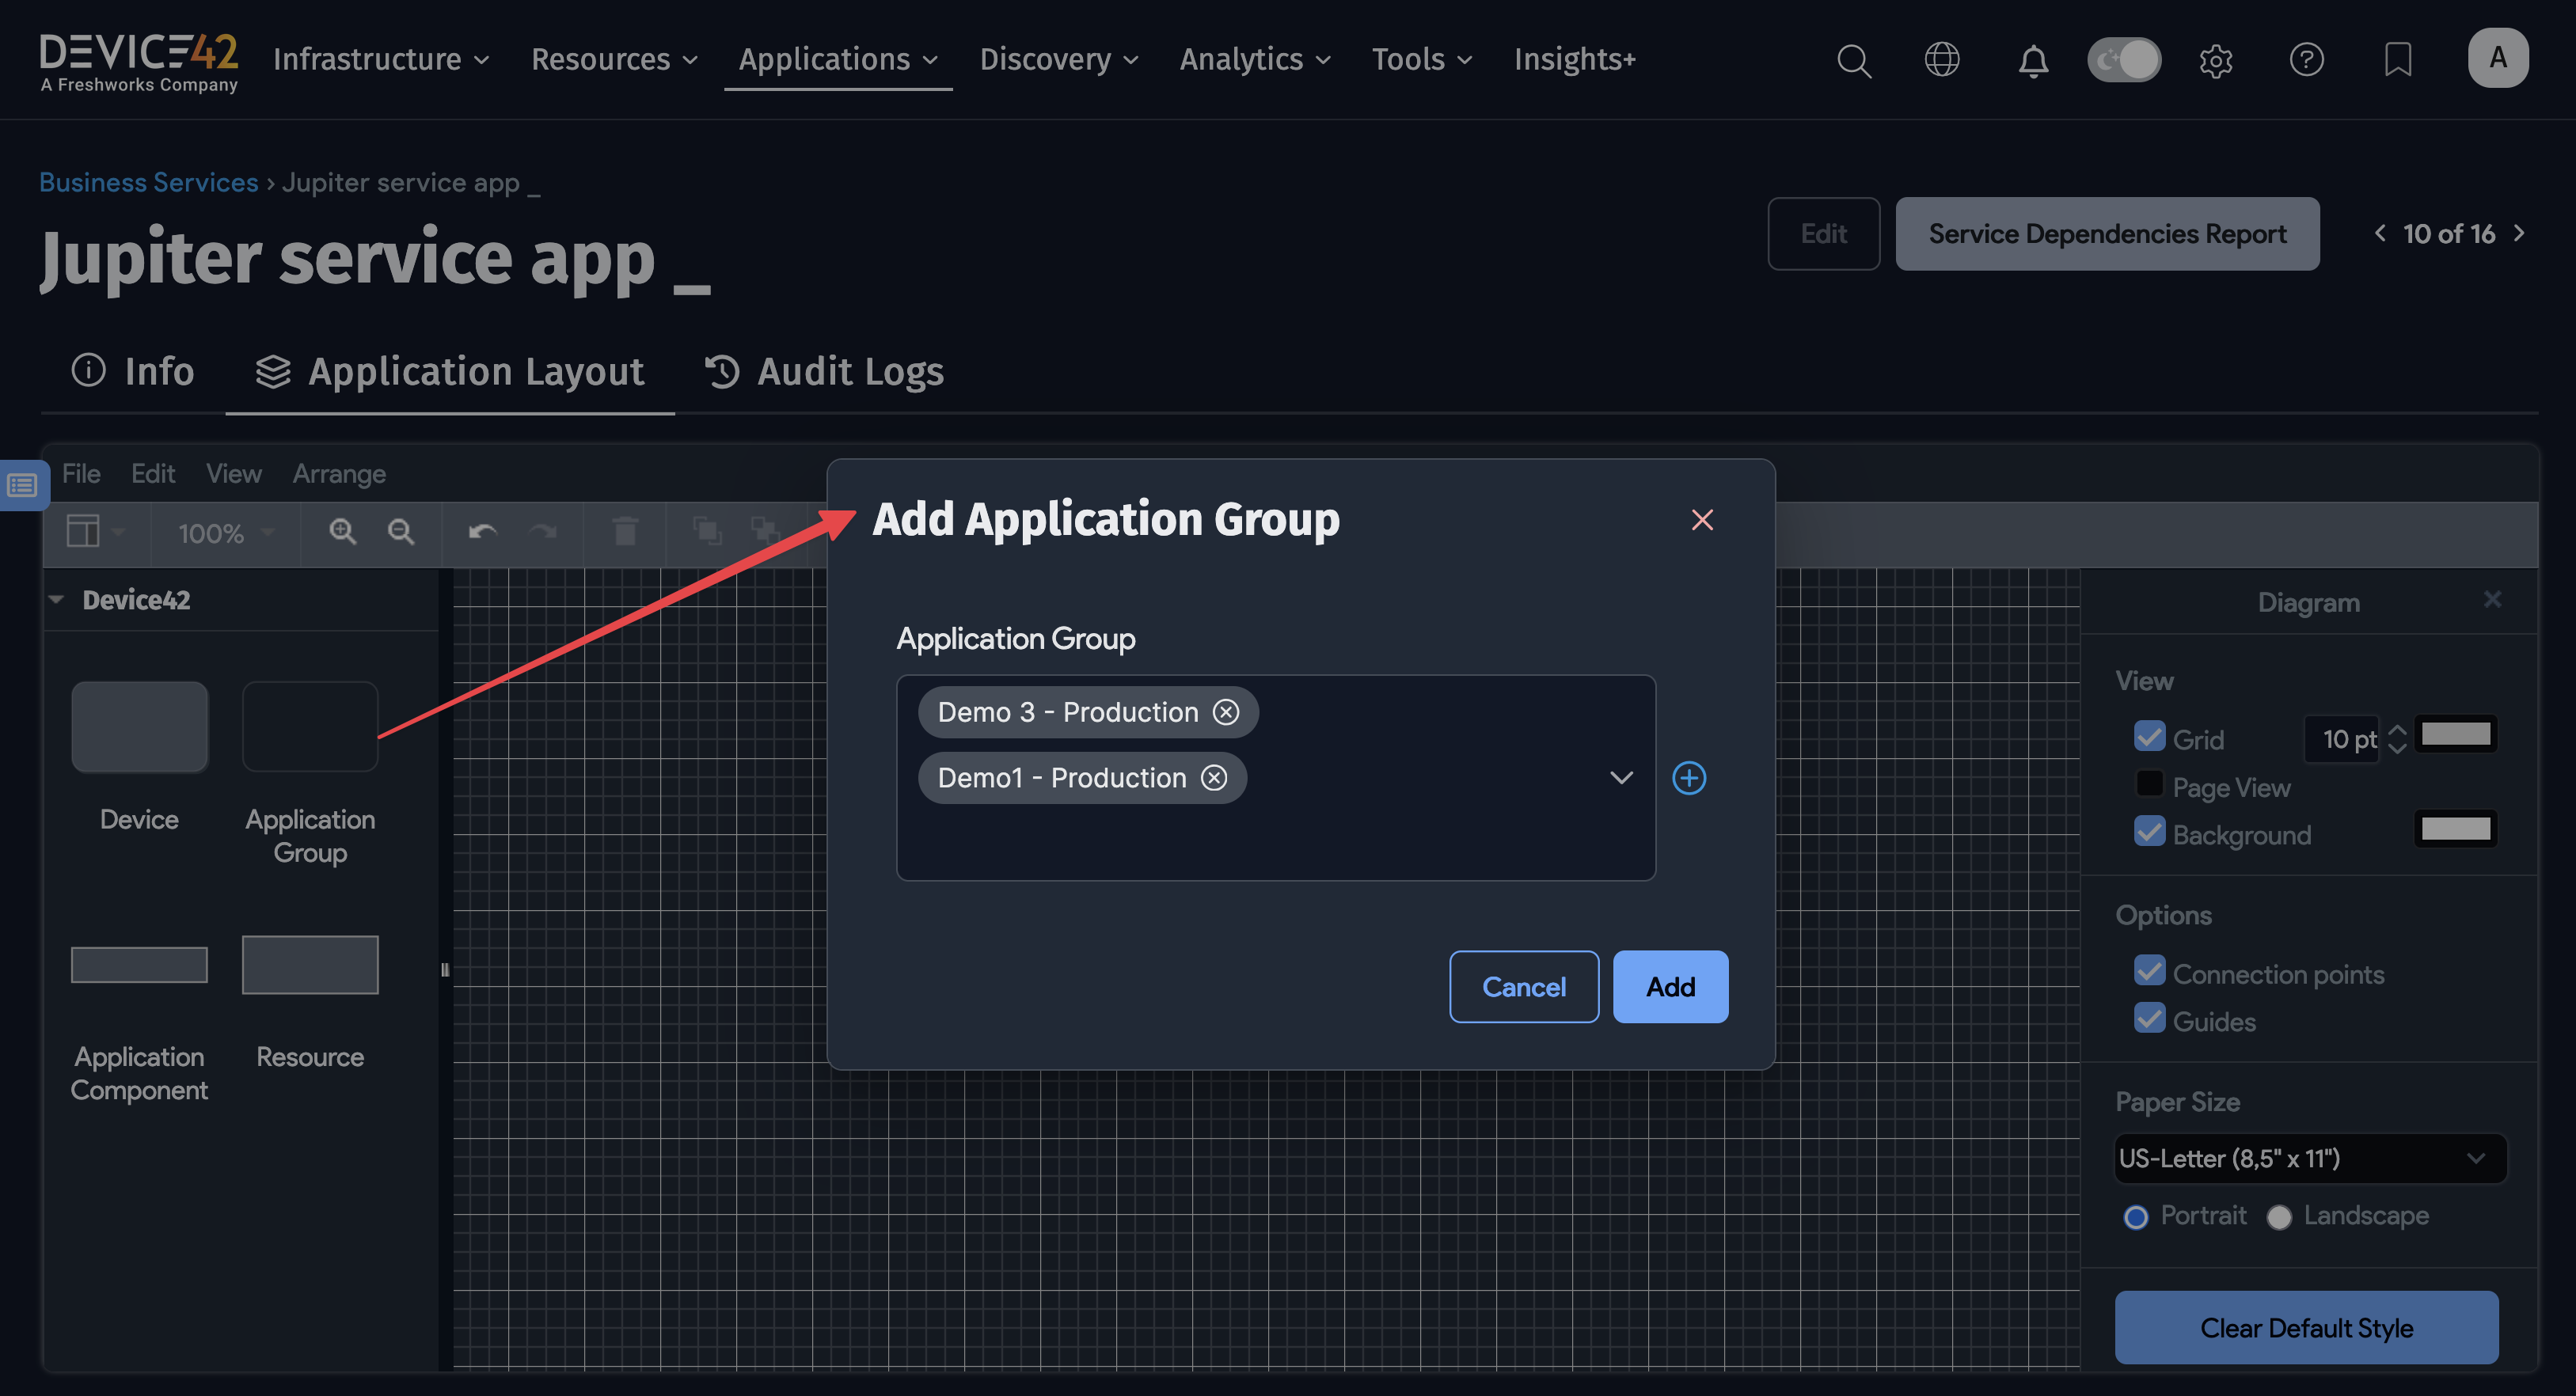2576x1396 pixels.
Task: Open the search magnifier icon
Action: click(x=1854, y=60)
